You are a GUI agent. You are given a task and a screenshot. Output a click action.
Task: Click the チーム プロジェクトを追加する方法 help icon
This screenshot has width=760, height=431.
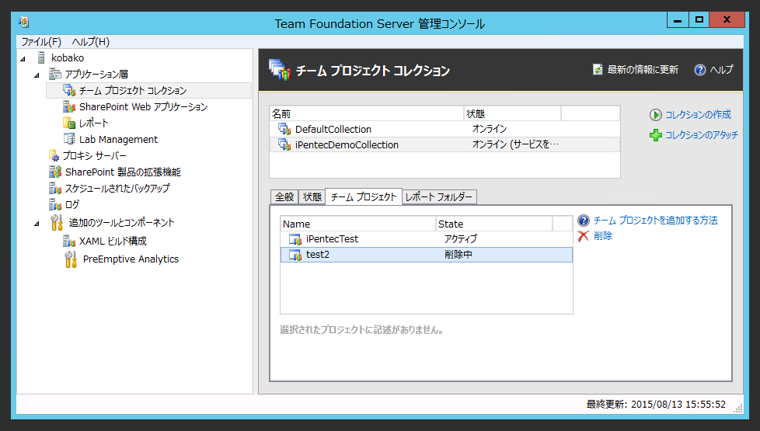583,221
